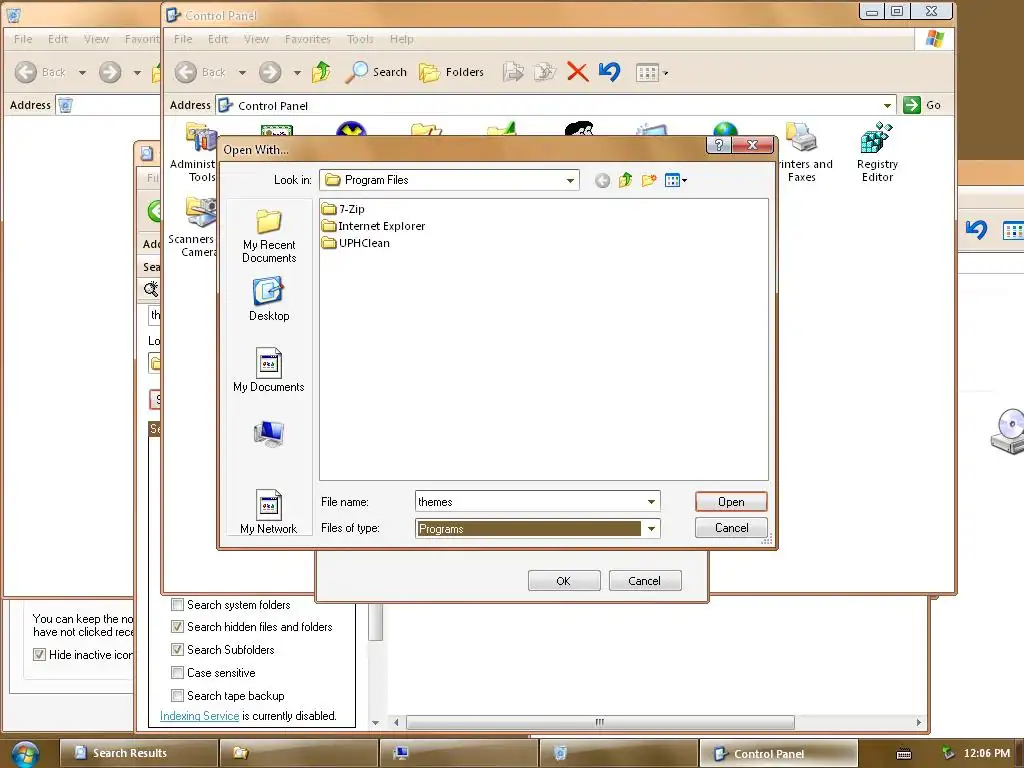Click Go back icon in Open With dialog
This screenshot has width=1024, height=768.
pyautogui.click(x=602, y=180)
